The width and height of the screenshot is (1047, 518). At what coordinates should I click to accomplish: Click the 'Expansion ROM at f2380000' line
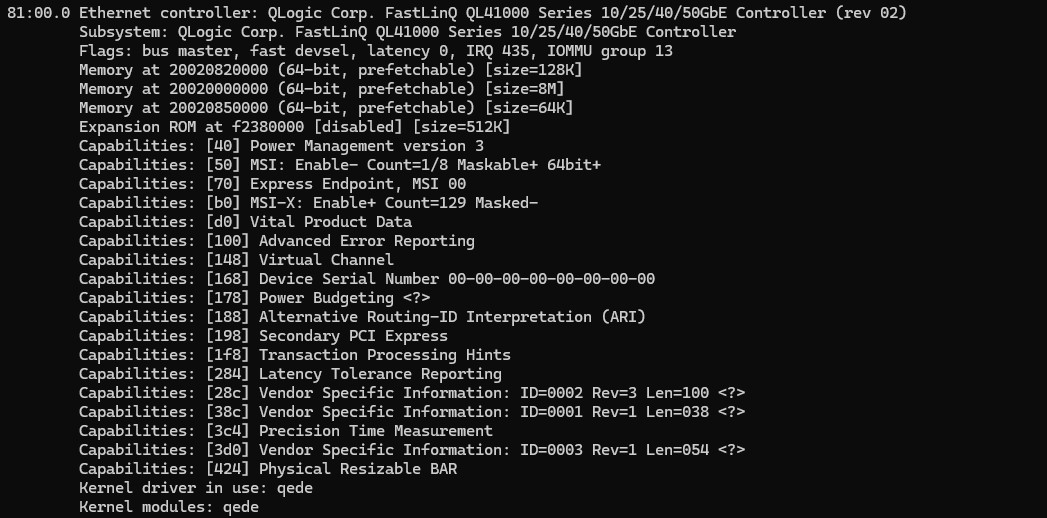[x=294, y=127]
